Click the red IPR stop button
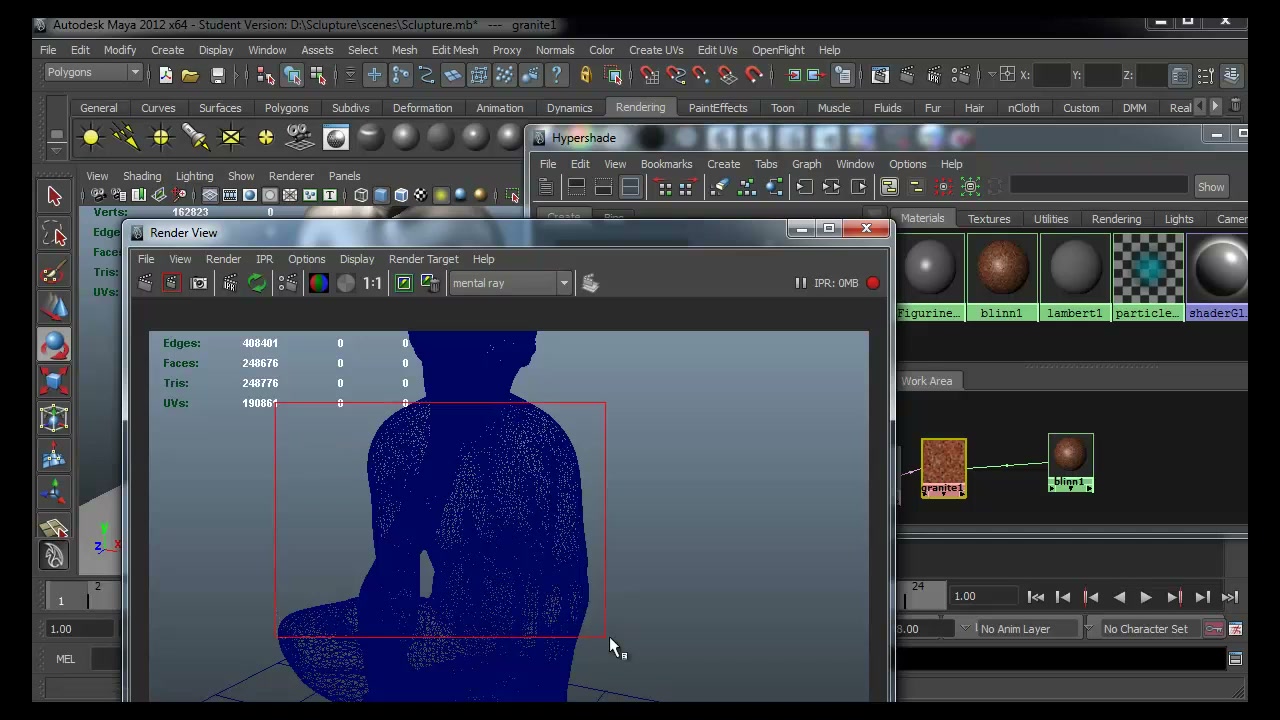This screenshot has height=720, width=1280. [873, 283]
